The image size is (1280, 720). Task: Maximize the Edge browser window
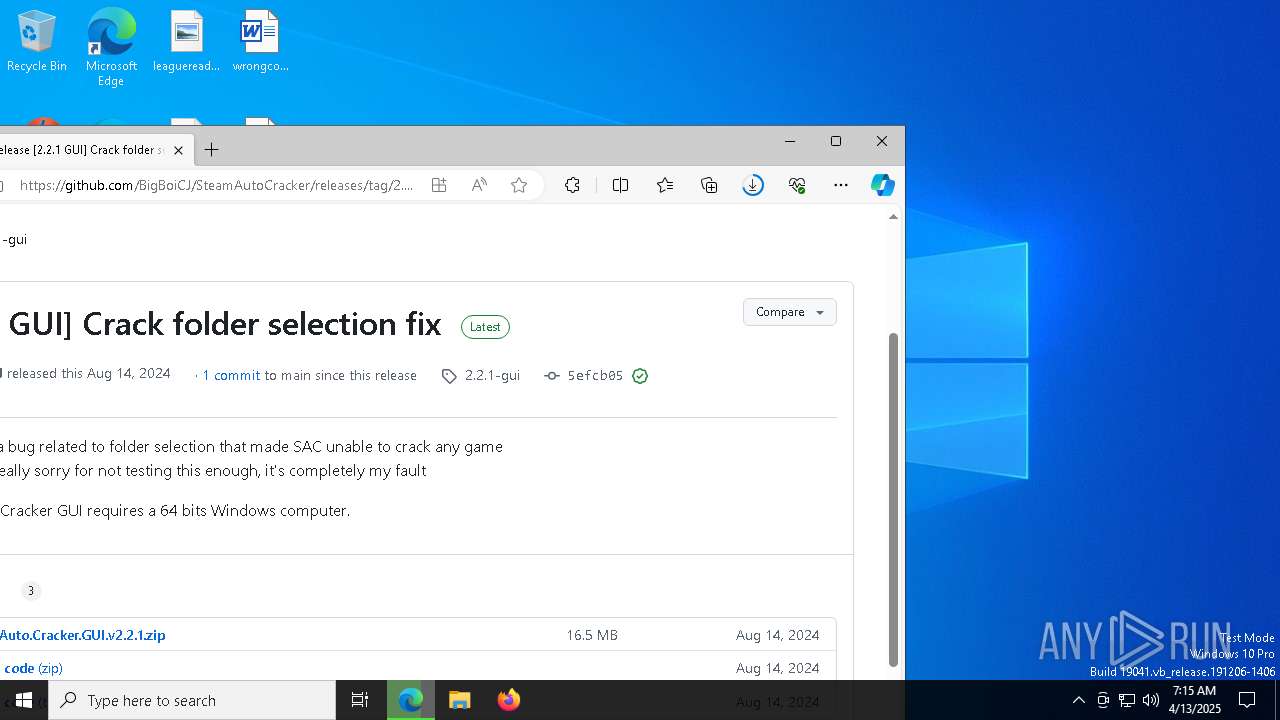(836, 141)
